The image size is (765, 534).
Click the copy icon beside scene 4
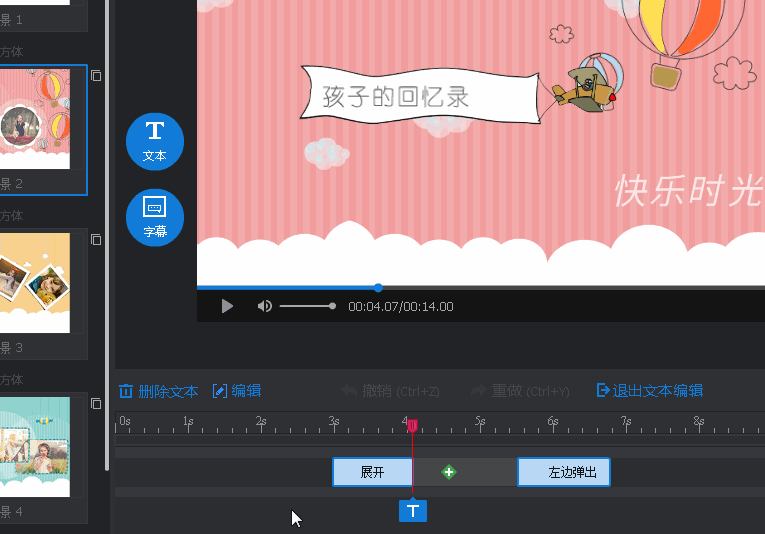click(x=96, y=403)
